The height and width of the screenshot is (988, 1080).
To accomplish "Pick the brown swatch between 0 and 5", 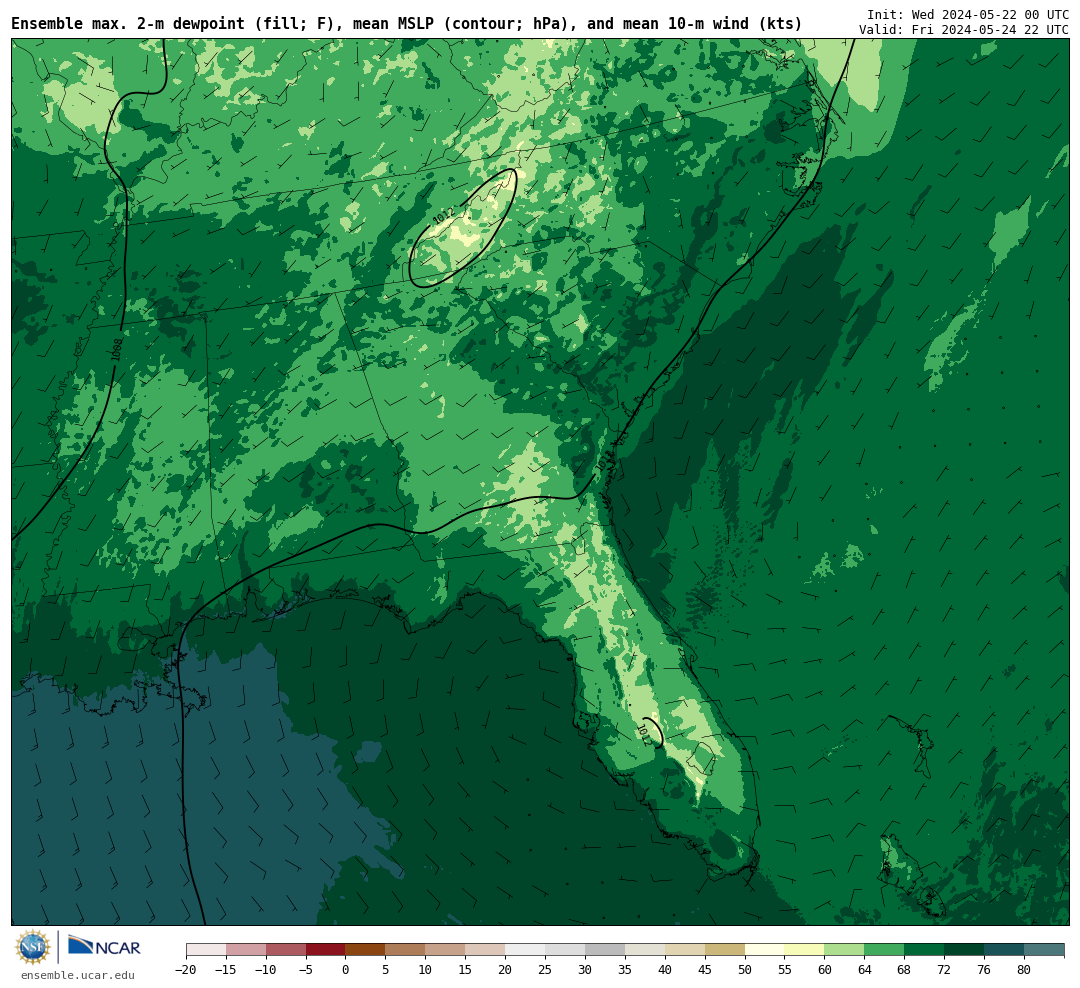I will coord(366,950).
